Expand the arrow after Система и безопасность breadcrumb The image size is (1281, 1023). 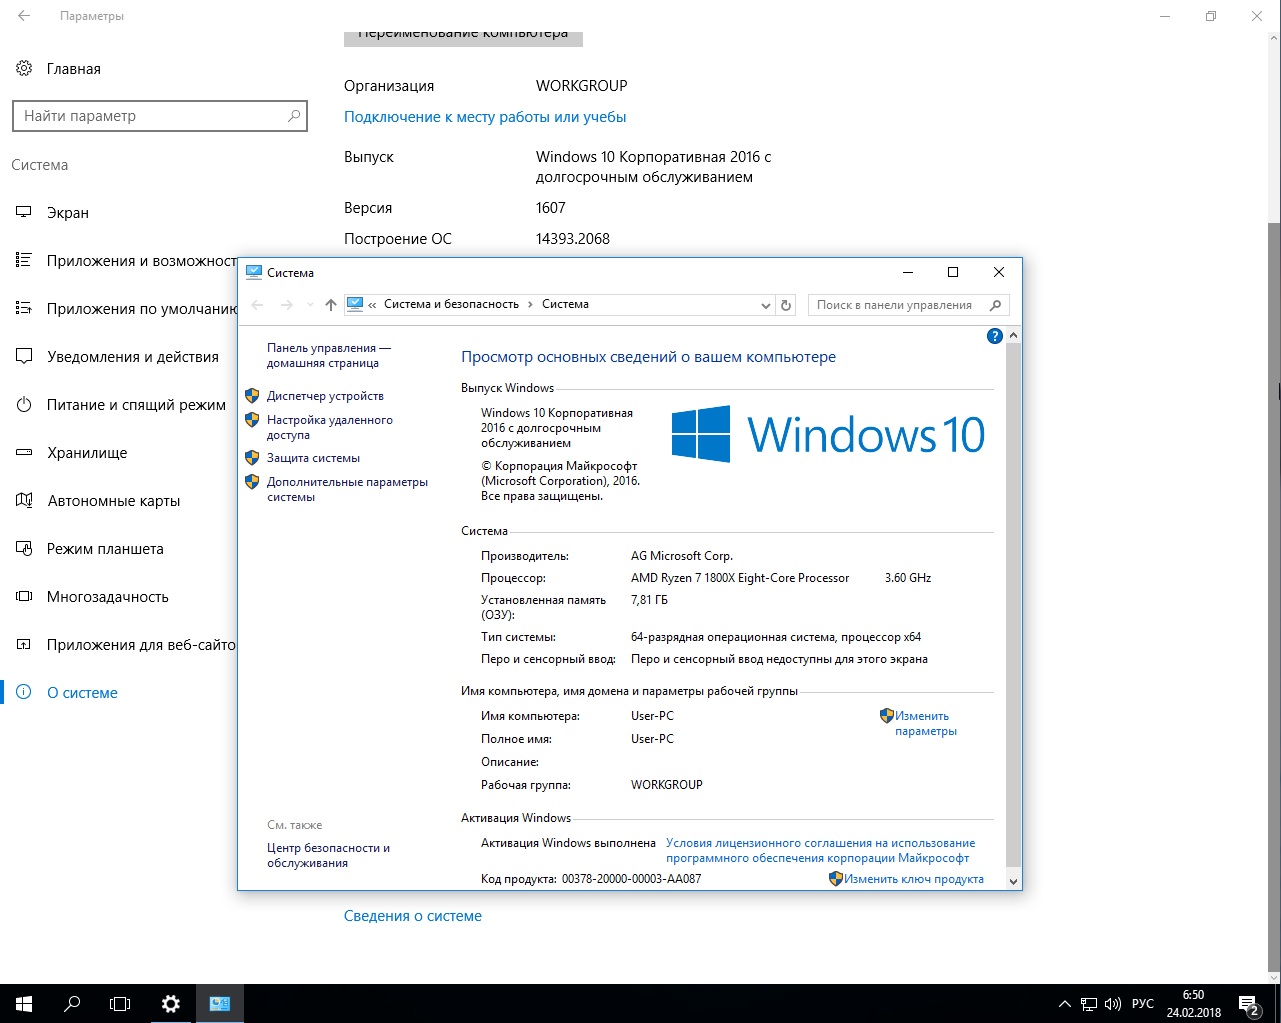point(530,304)
